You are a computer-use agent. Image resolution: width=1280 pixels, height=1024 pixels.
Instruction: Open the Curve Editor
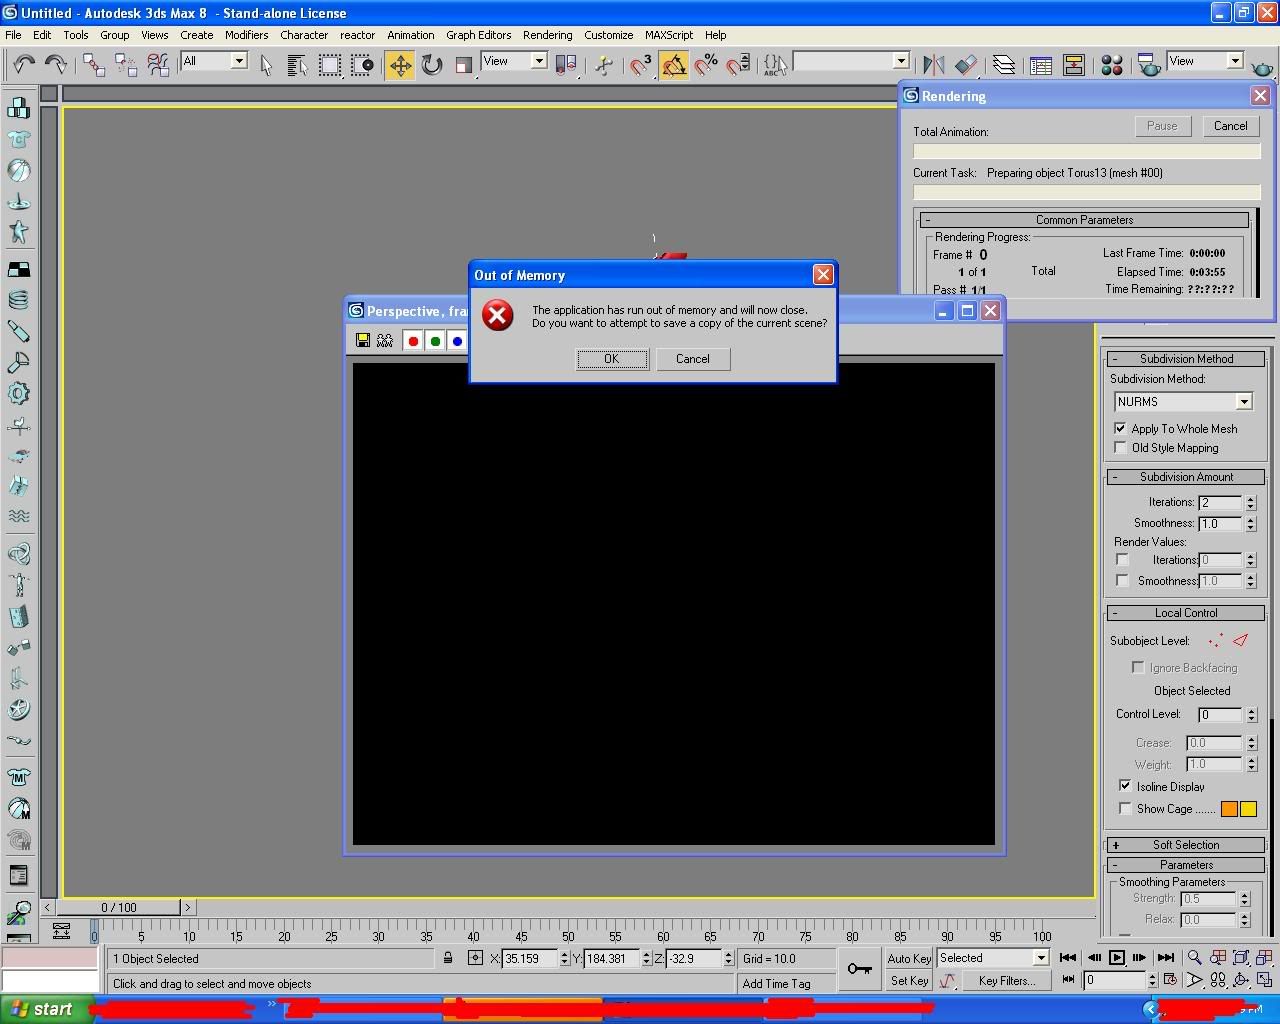tap(1041, 65)
